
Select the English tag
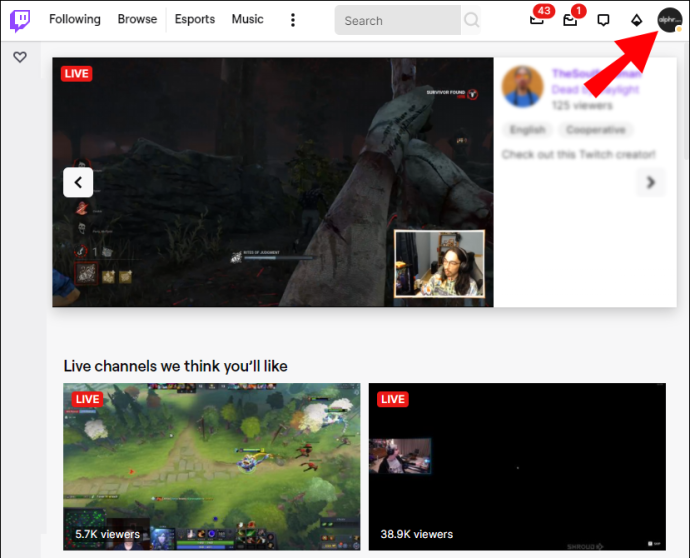click(527, 130)
